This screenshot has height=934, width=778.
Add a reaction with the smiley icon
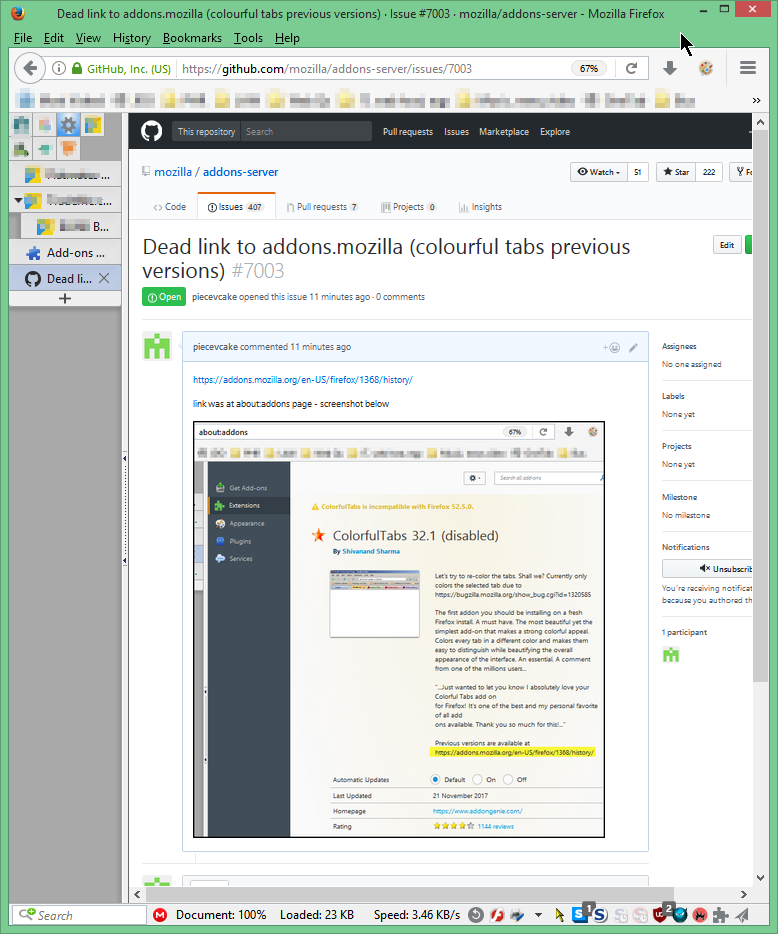(x=611, y=348)
